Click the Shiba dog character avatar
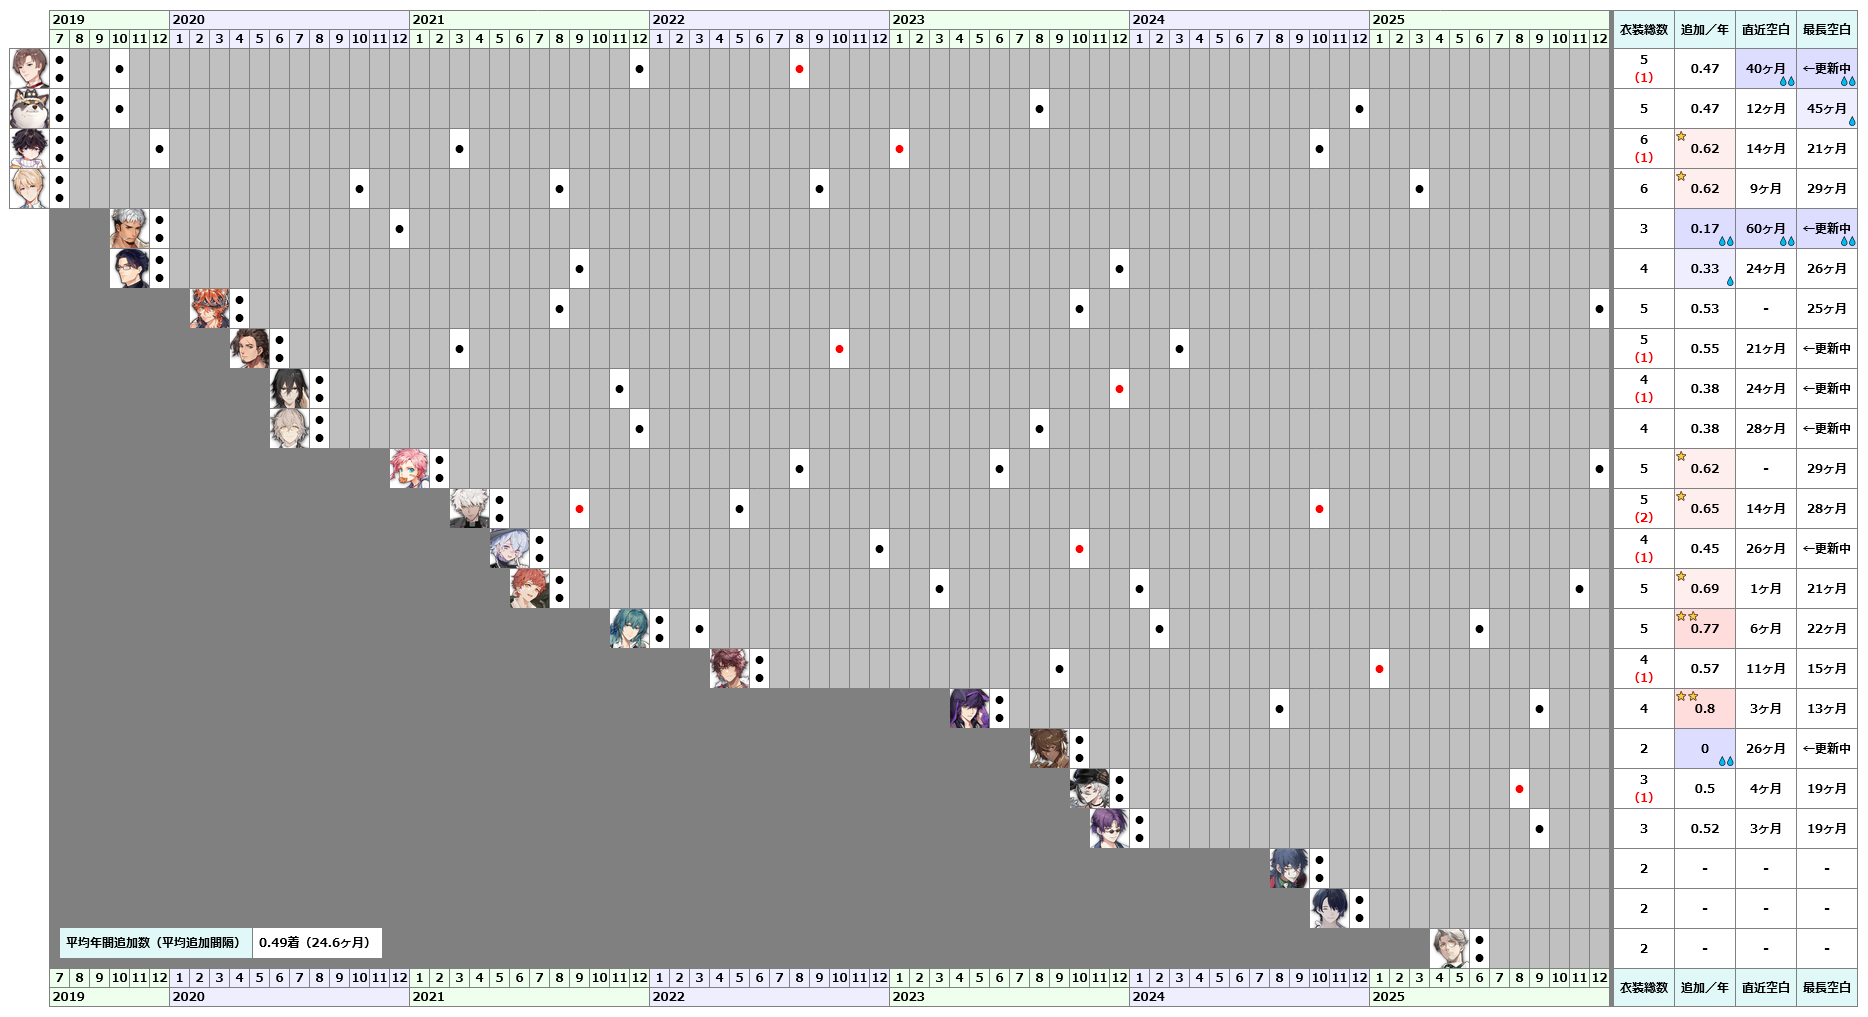Screen dimensions: 1868x1017 point(29,108)
